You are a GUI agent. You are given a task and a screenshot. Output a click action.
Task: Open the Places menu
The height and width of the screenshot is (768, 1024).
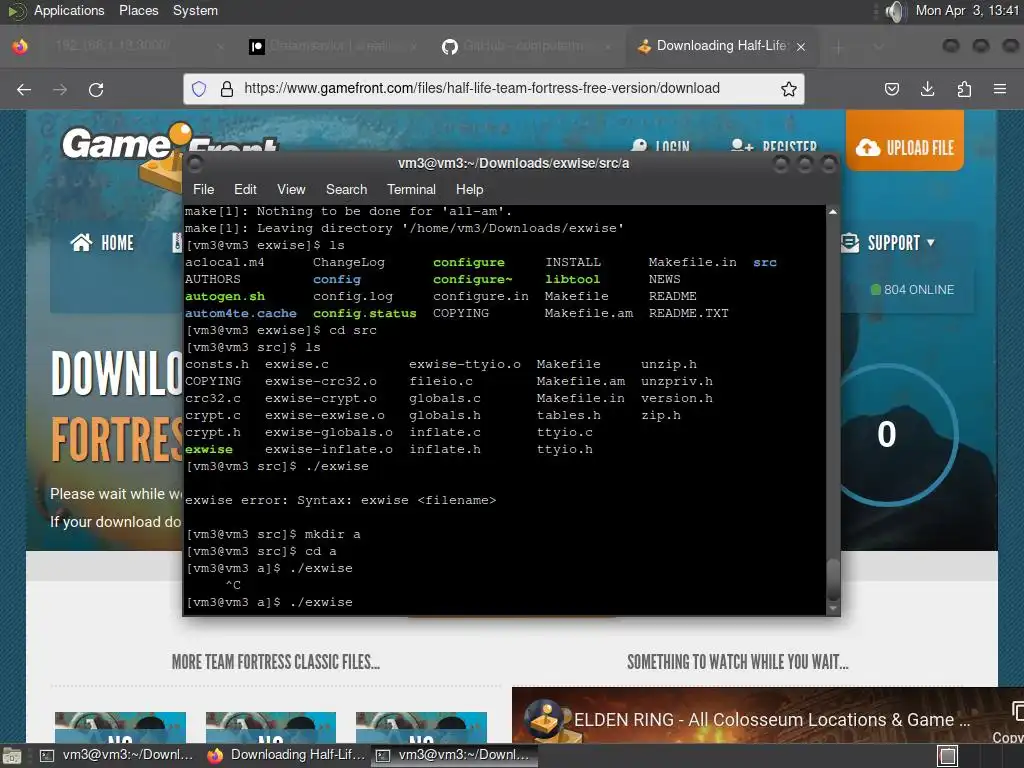click(138, 10)
